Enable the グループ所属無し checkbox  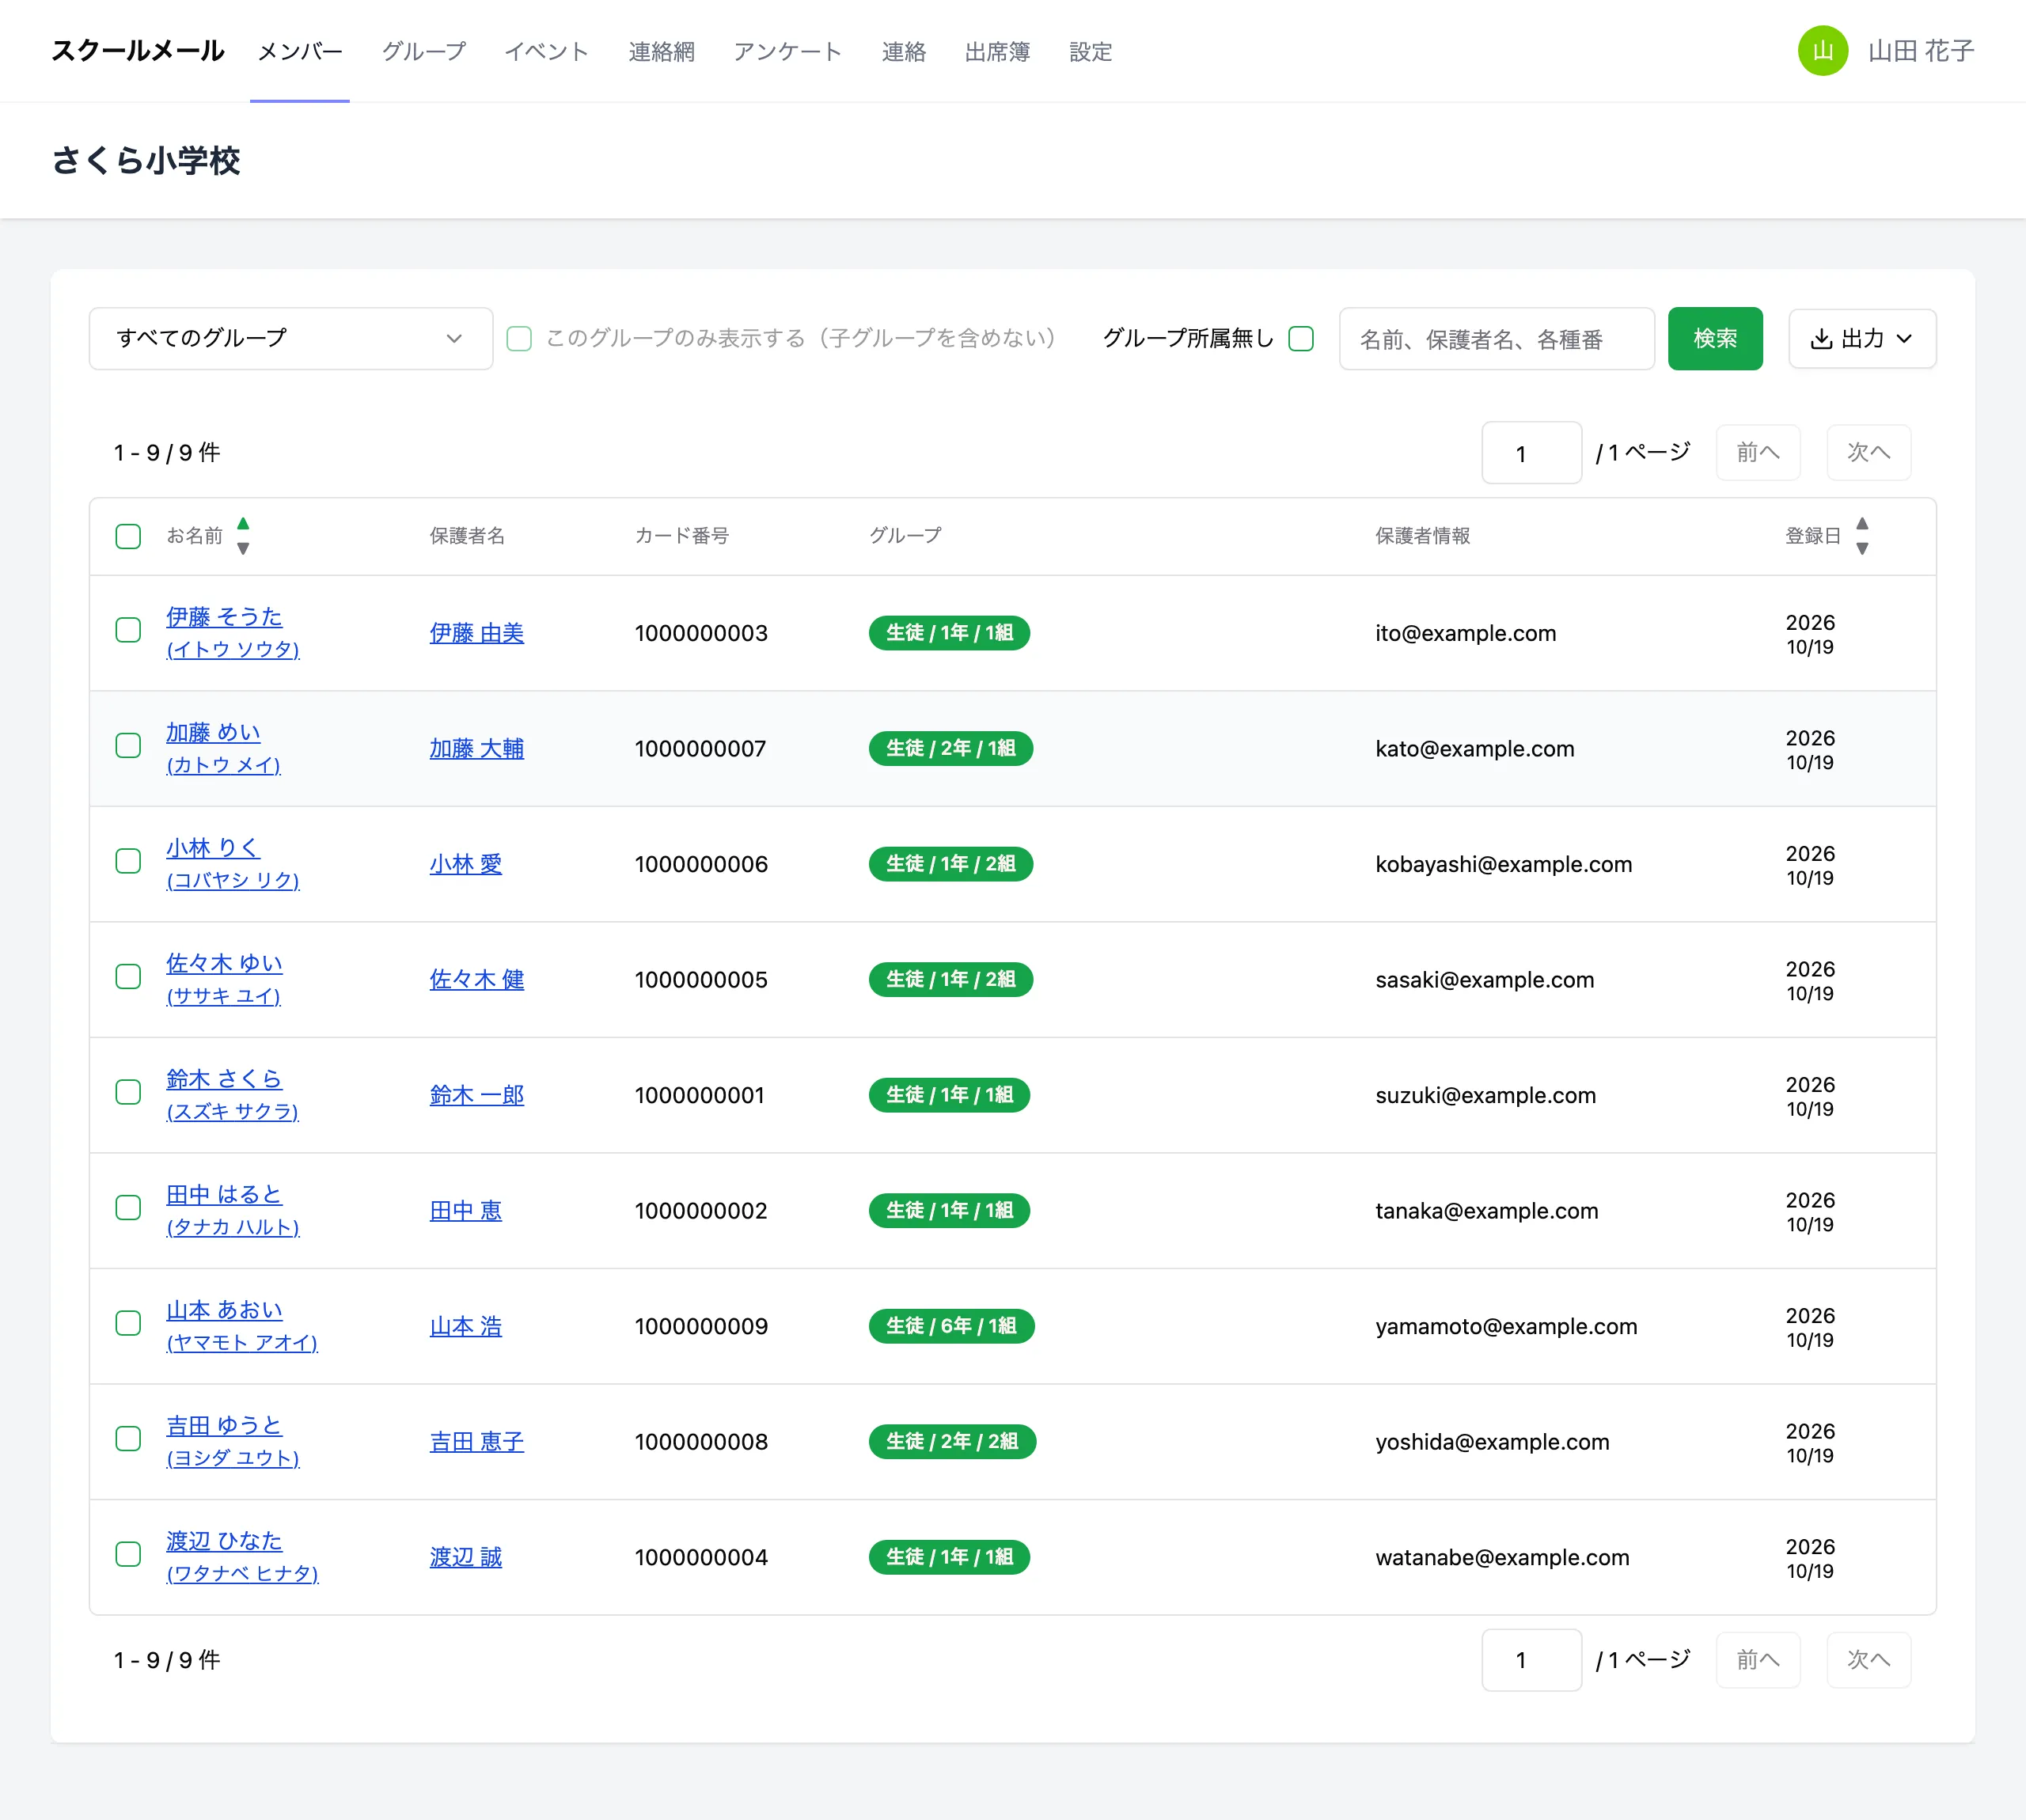coord(1301,339)
